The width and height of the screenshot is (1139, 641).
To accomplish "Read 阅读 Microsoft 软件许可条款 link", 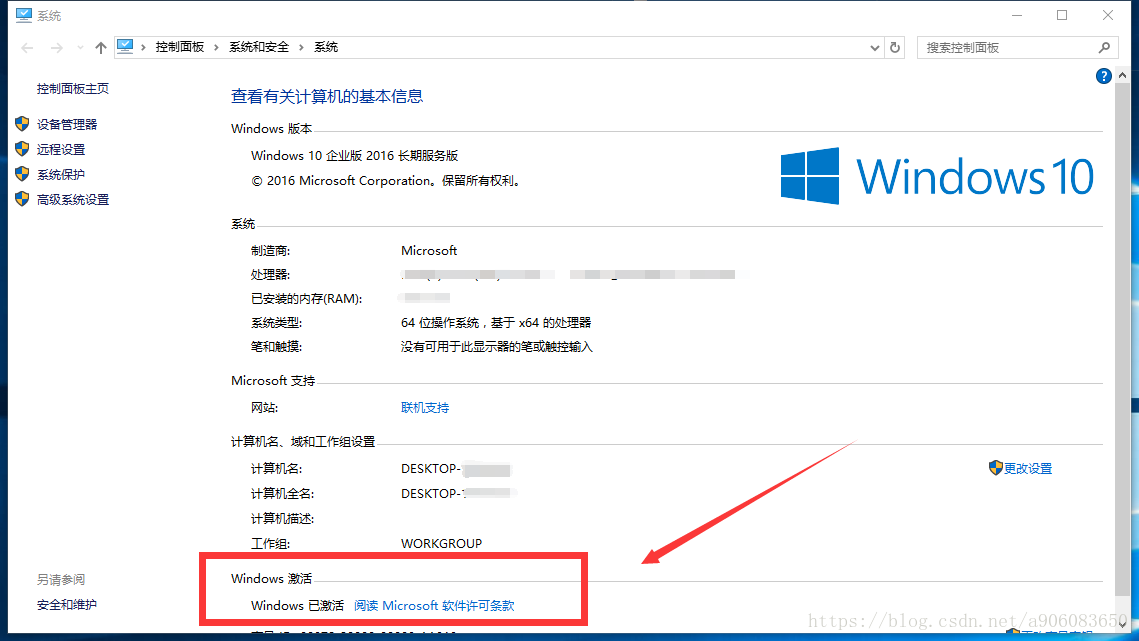I will [x=434, y=605].
